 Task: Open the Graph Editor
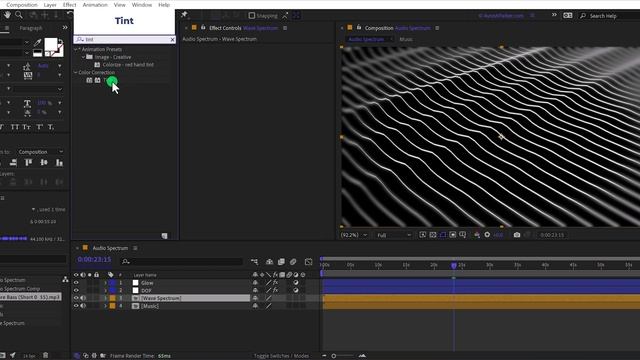pos(309,262)
